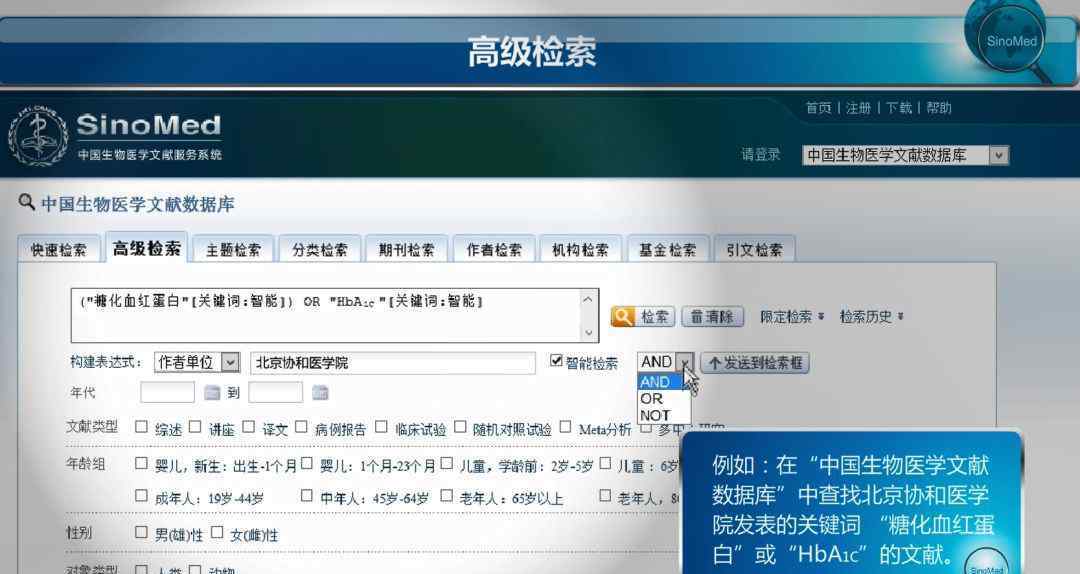This screenshot has width=1080, height=574.
Task: Check 男(雄)性 gender option
Action: click(141, 532)
